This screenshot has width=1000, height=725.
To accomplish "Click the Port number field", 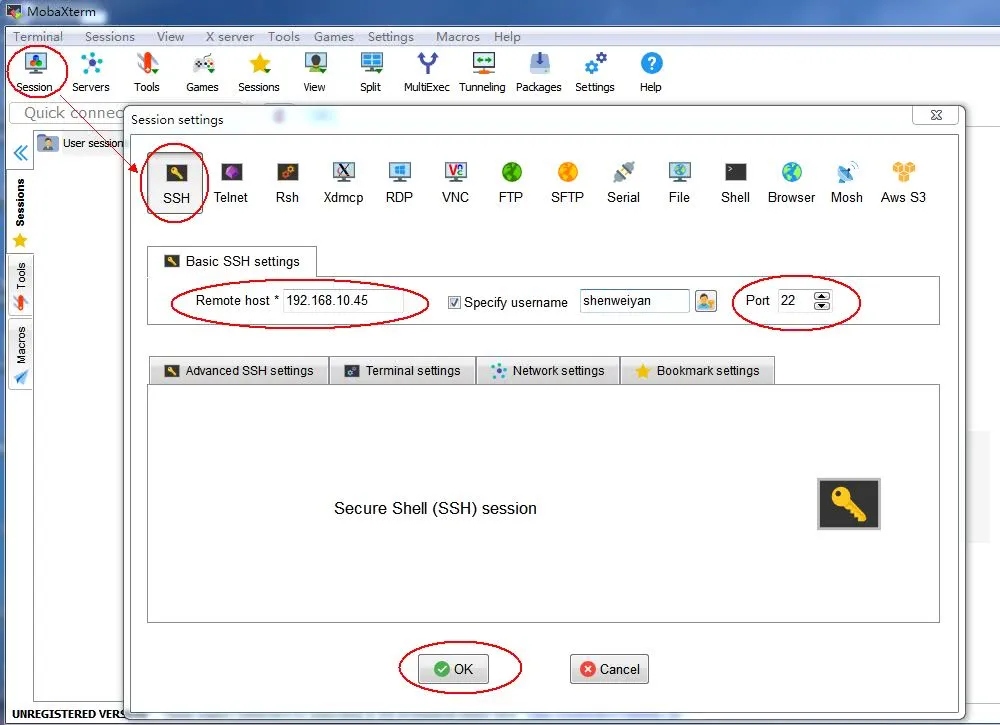I will 796,301.
